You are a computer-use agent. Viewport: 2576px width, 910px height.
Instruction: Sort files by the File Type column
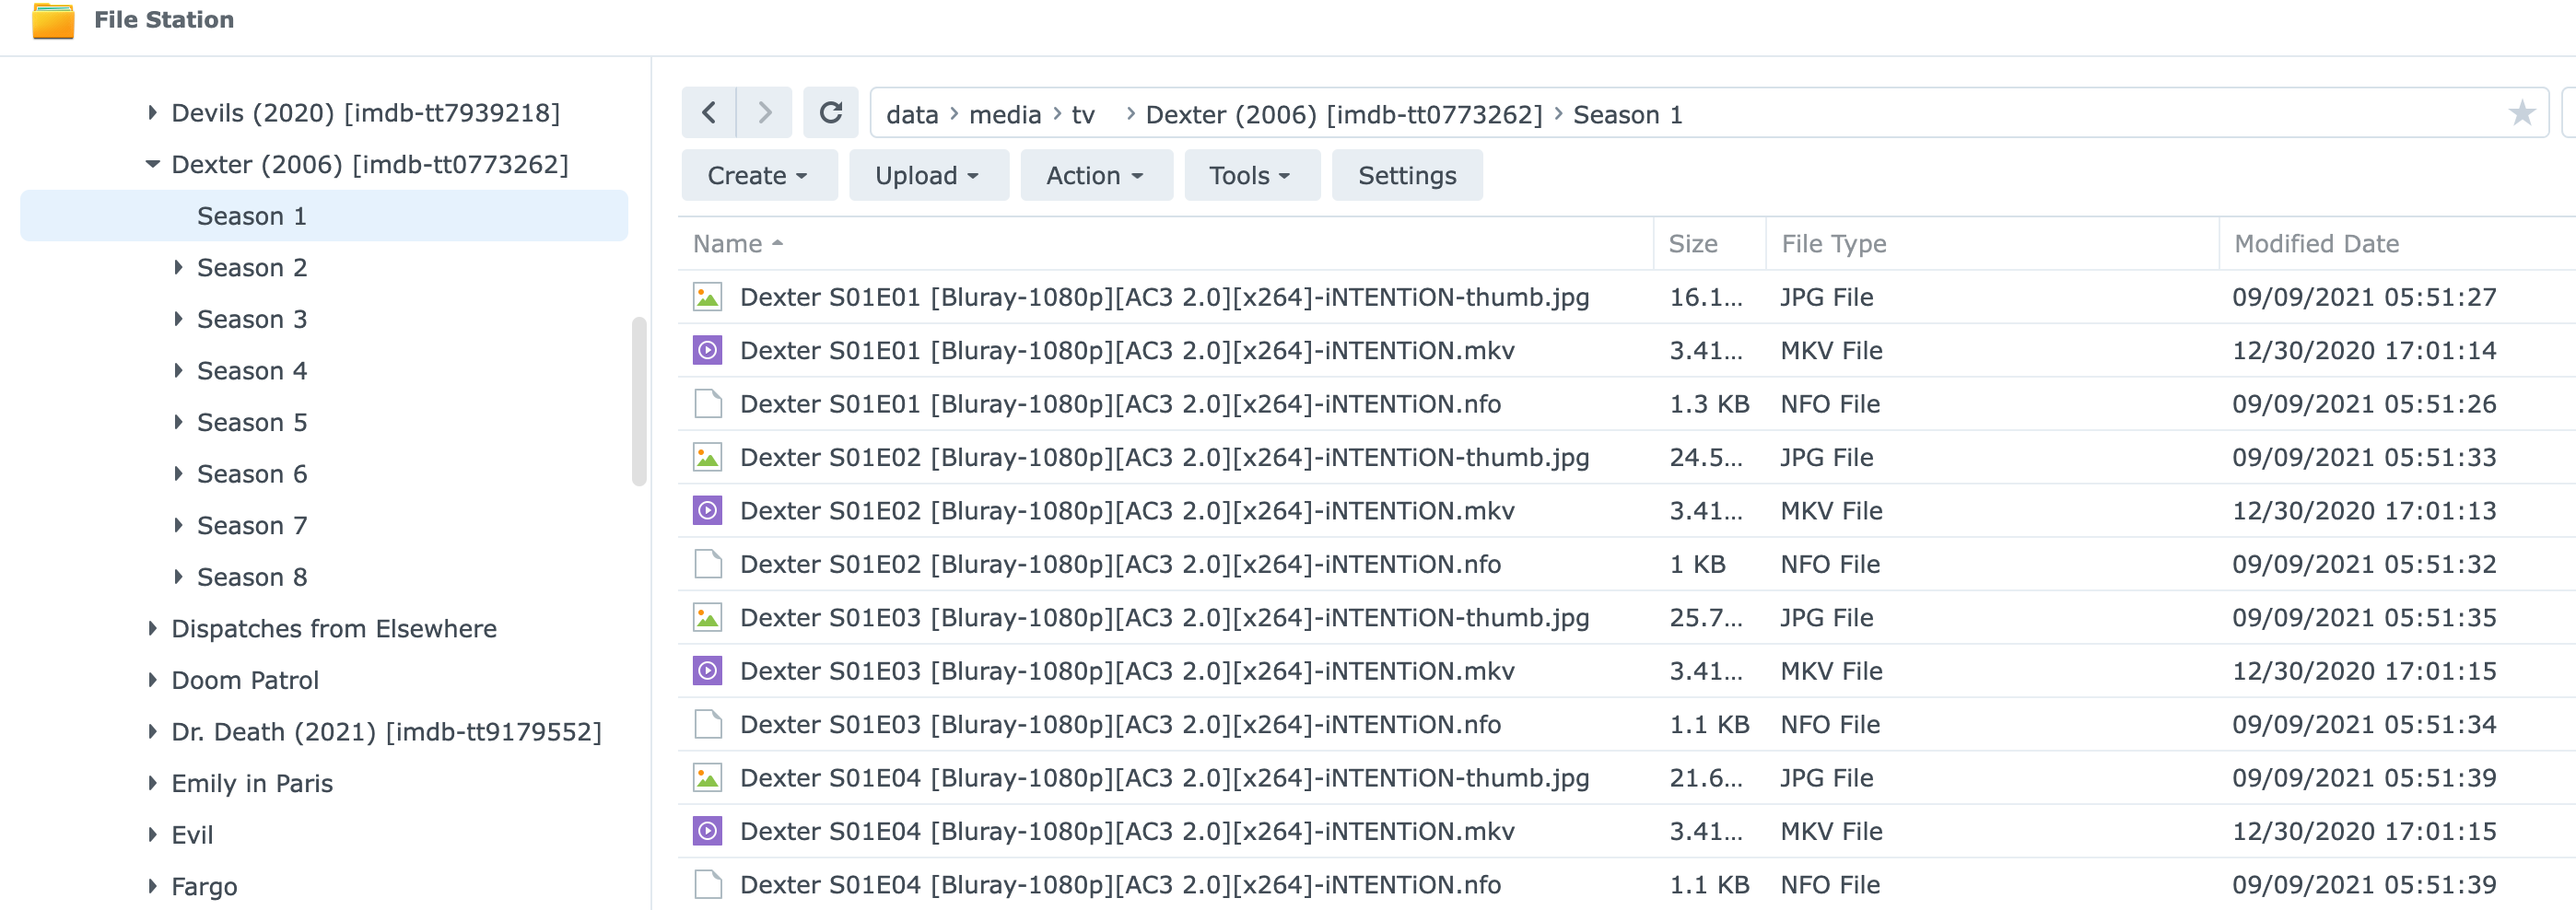click(x=1993, y=244)
